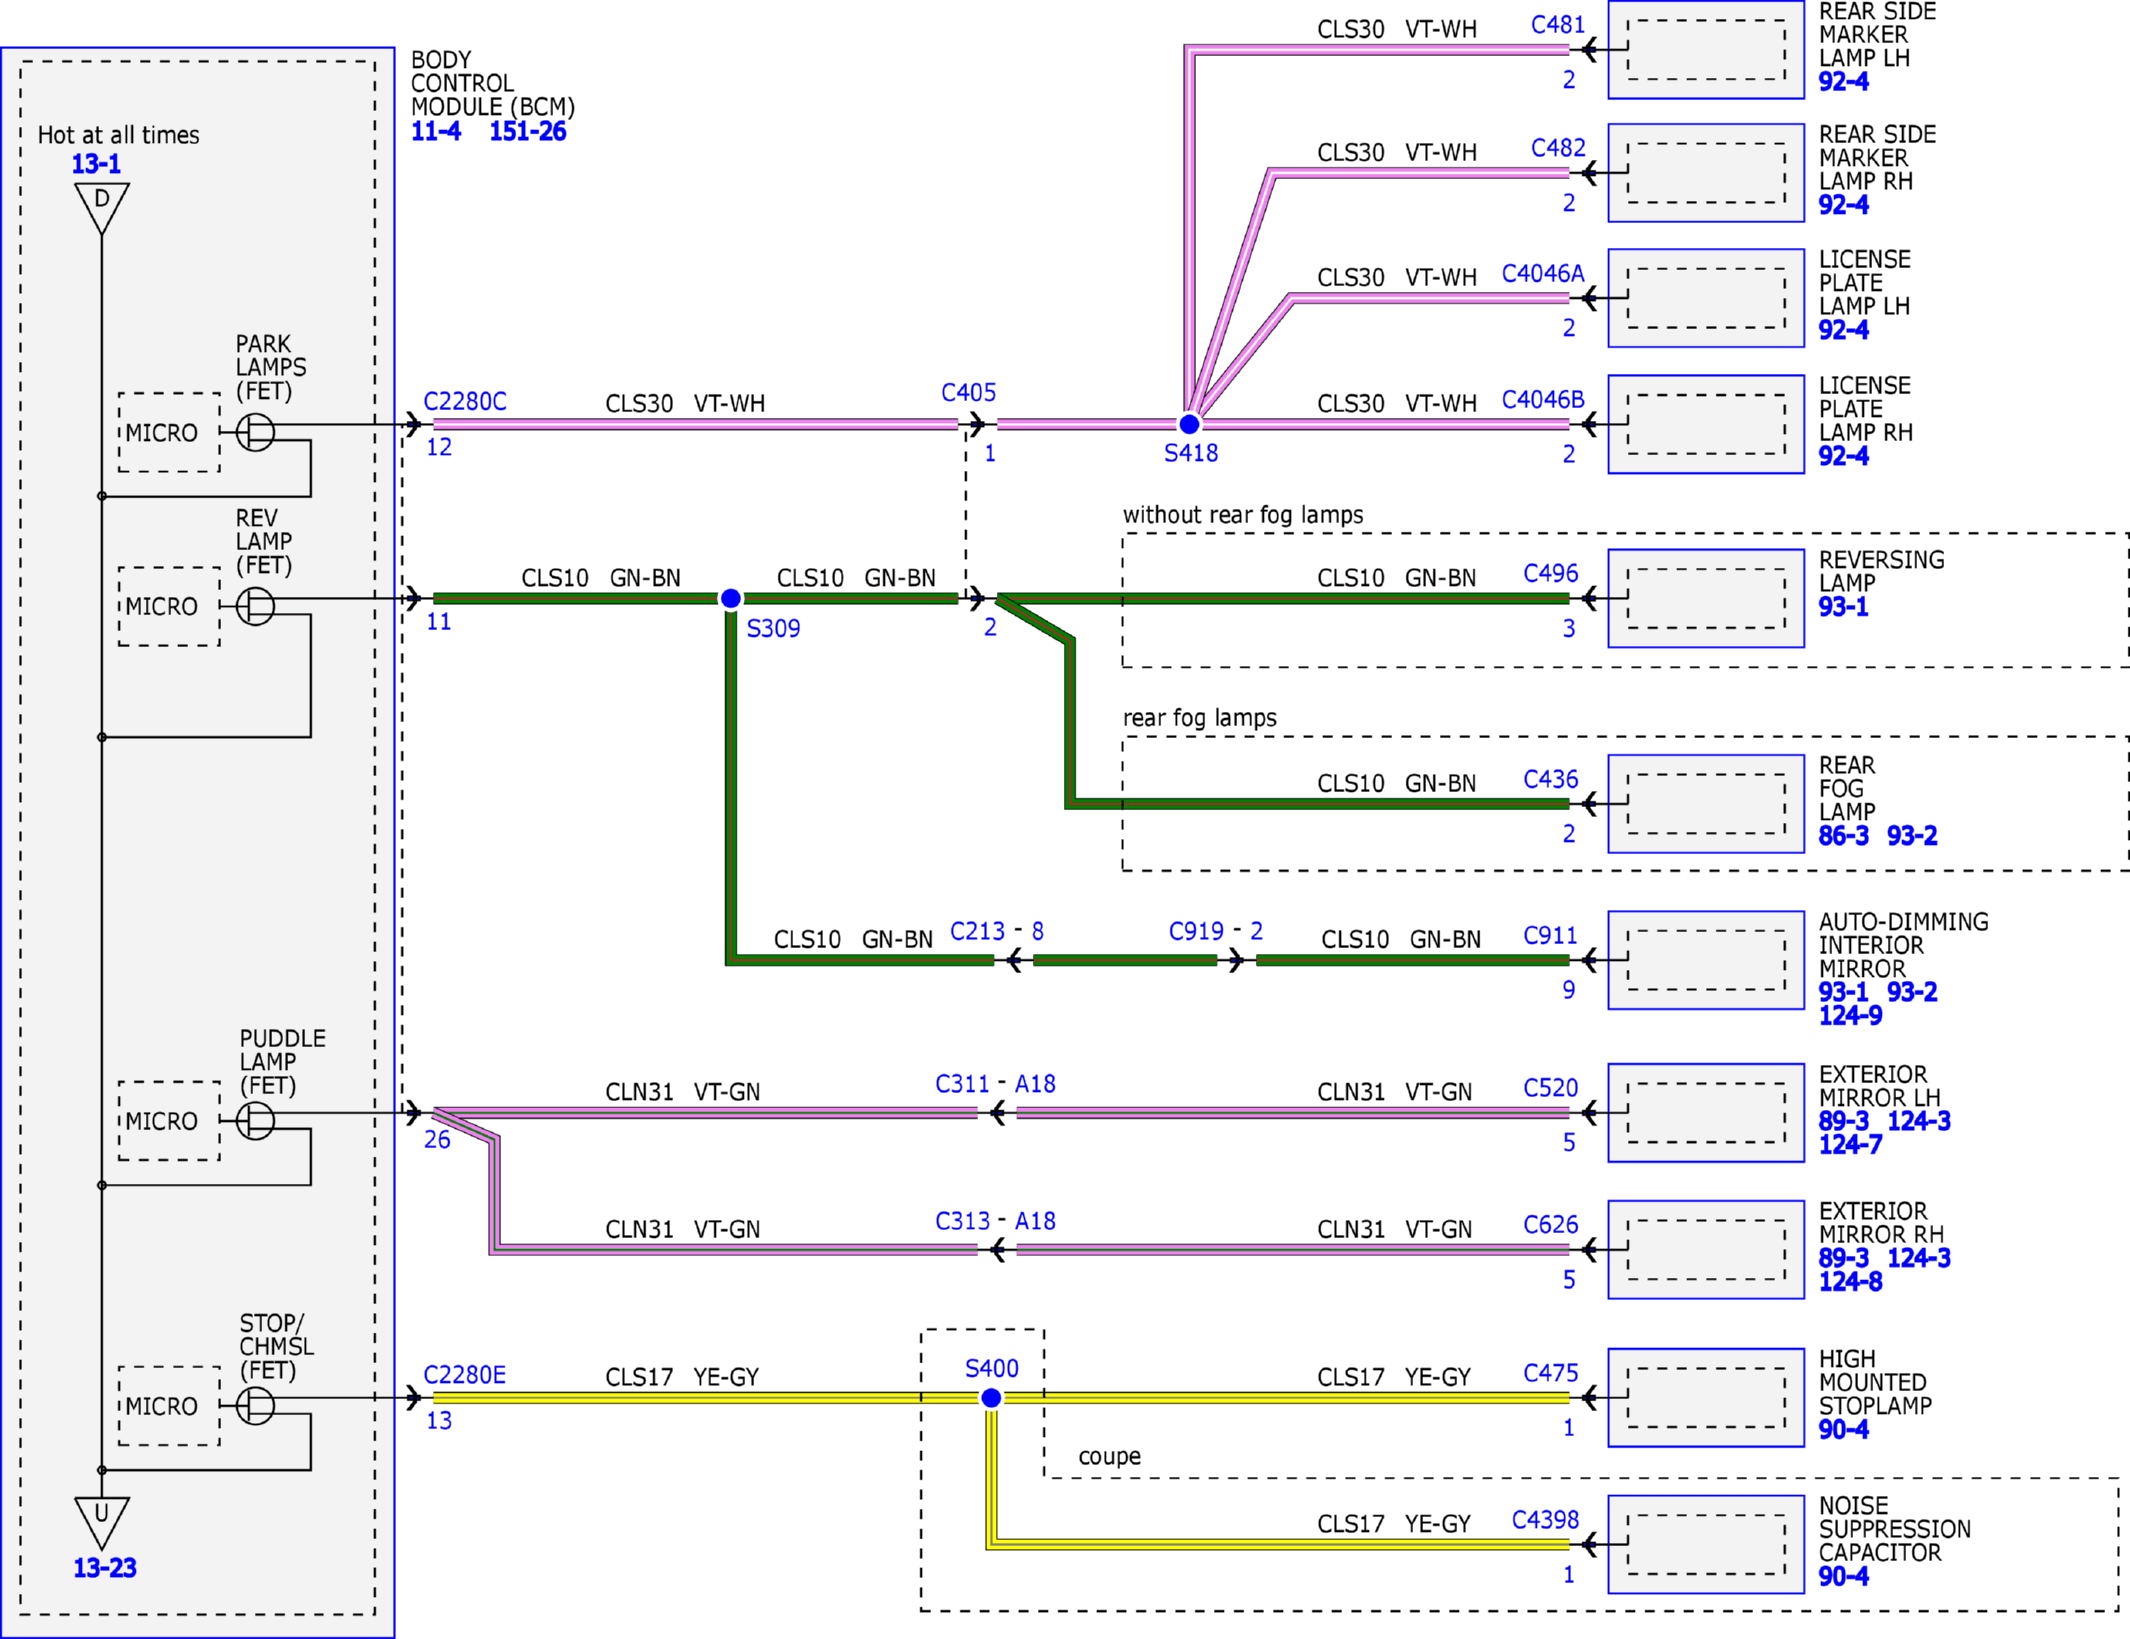The width and height of the screenshot is (2130, 1639).
Task: Click the Park Lamps FET symbol
Action: click(255, 432)
